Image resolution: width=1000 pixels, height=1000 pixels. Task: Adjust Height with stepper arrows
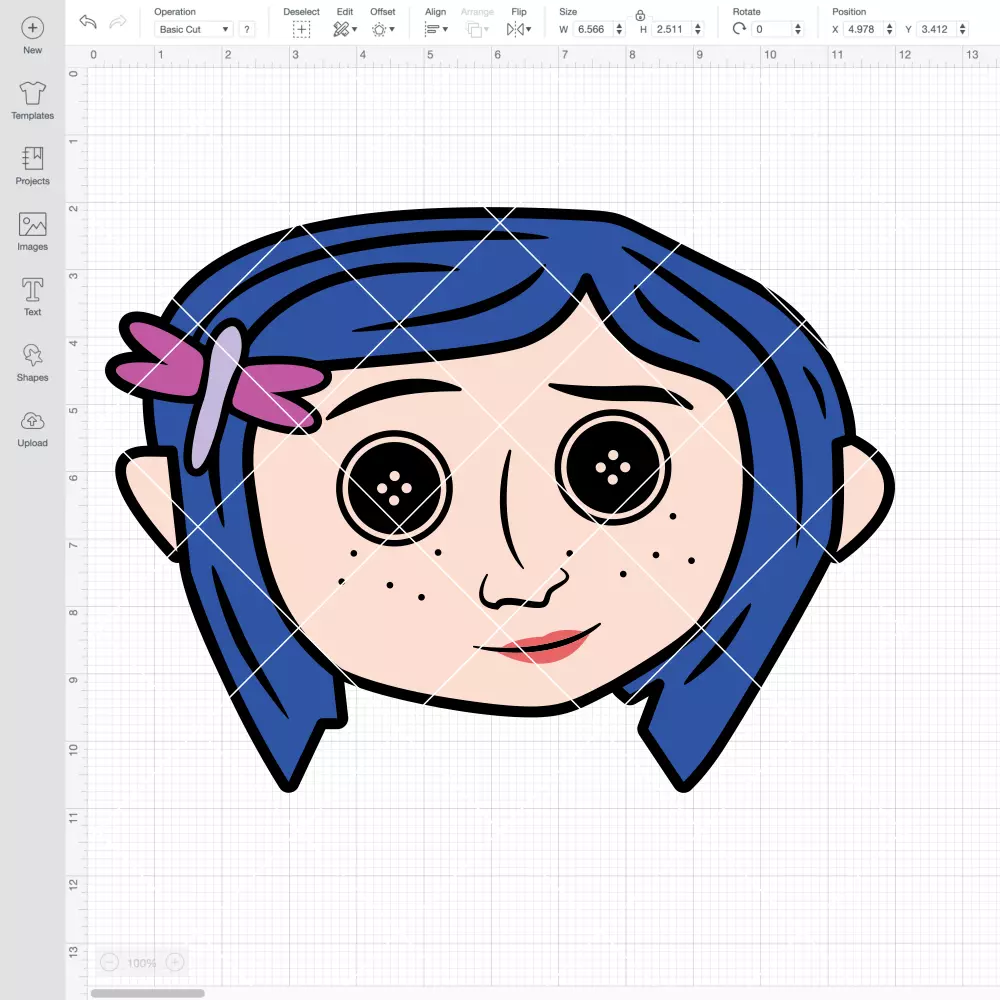(698, 29)
